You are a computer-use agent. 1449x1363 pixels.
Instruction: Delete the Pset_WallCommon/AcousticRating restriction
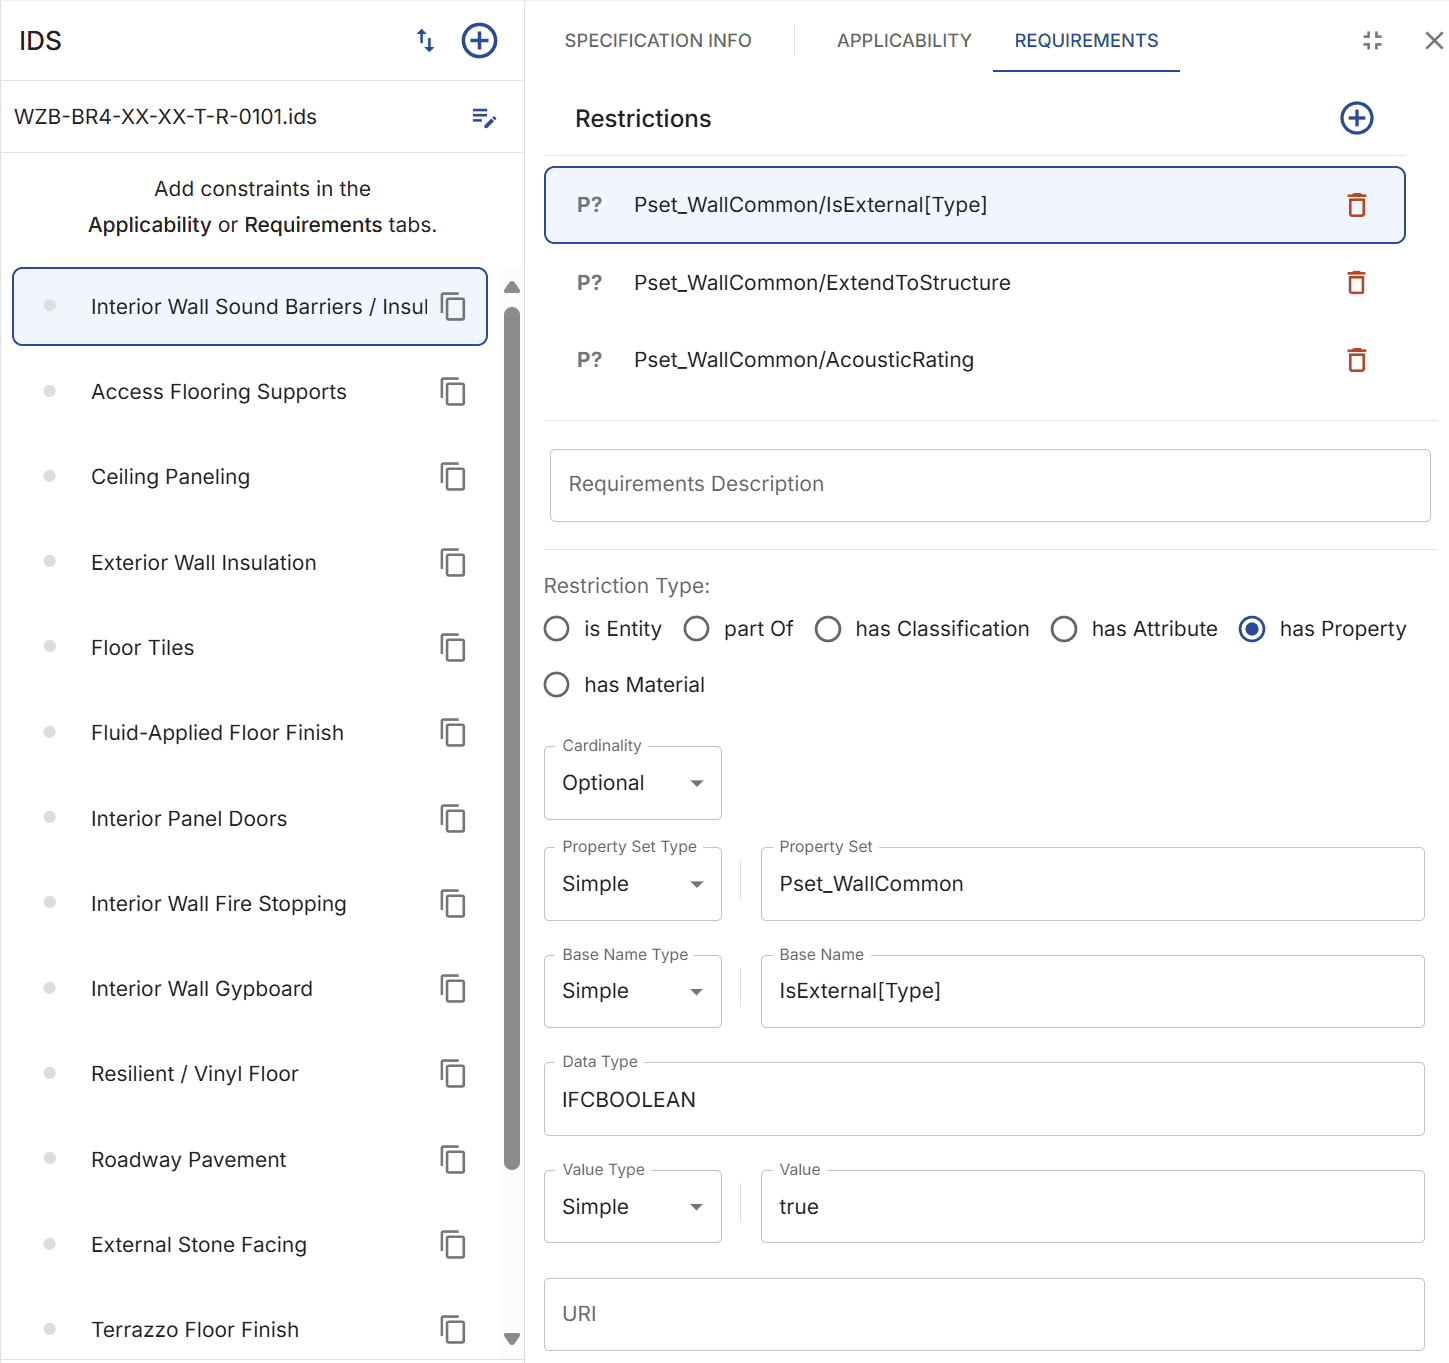(x=1356, y=360)
